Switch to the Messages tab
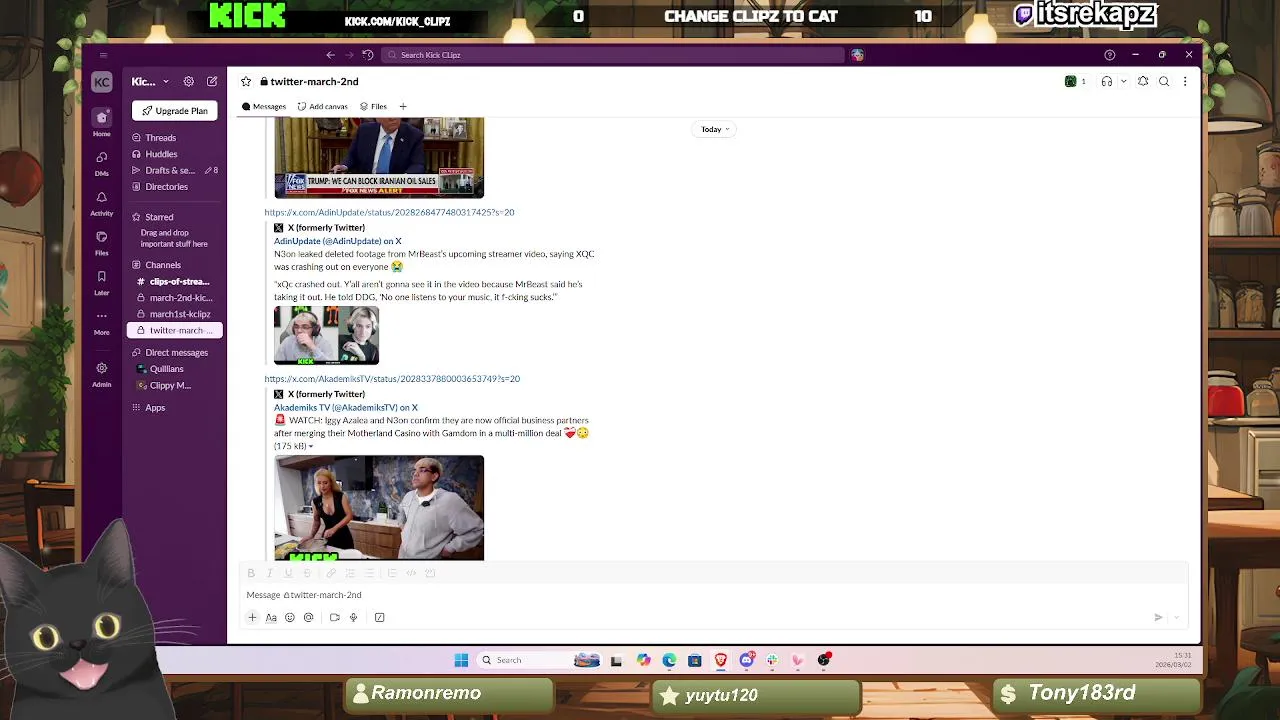The width and height of the screenshot is (1280, 720). tap(264, 106)
